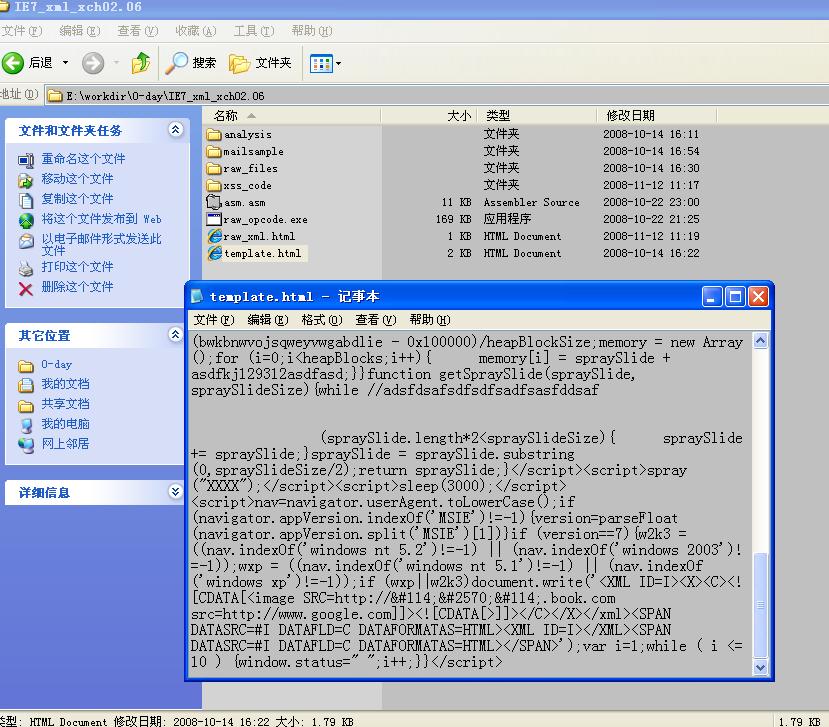Expand the Details (详细信息) panel
The image size is (829, 727).
176,492
